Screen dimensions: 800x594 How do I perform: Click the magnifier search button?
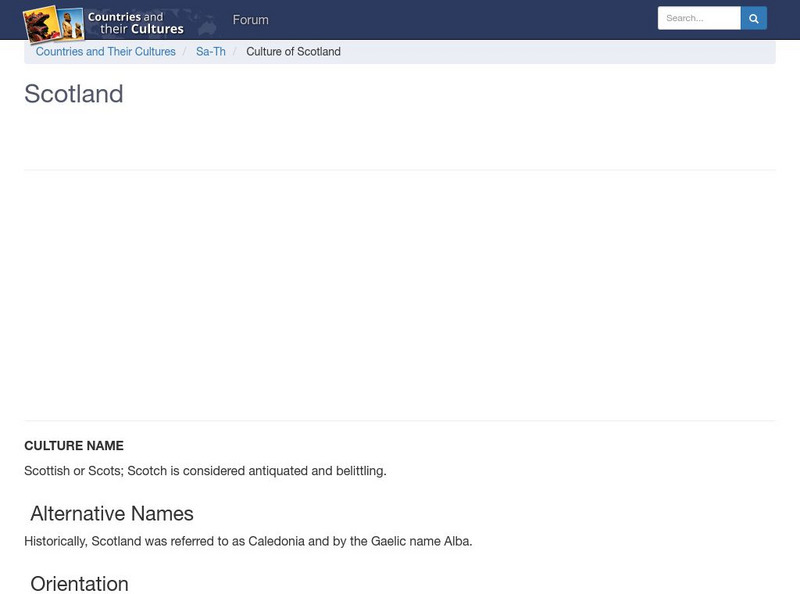tap(754, 18)
